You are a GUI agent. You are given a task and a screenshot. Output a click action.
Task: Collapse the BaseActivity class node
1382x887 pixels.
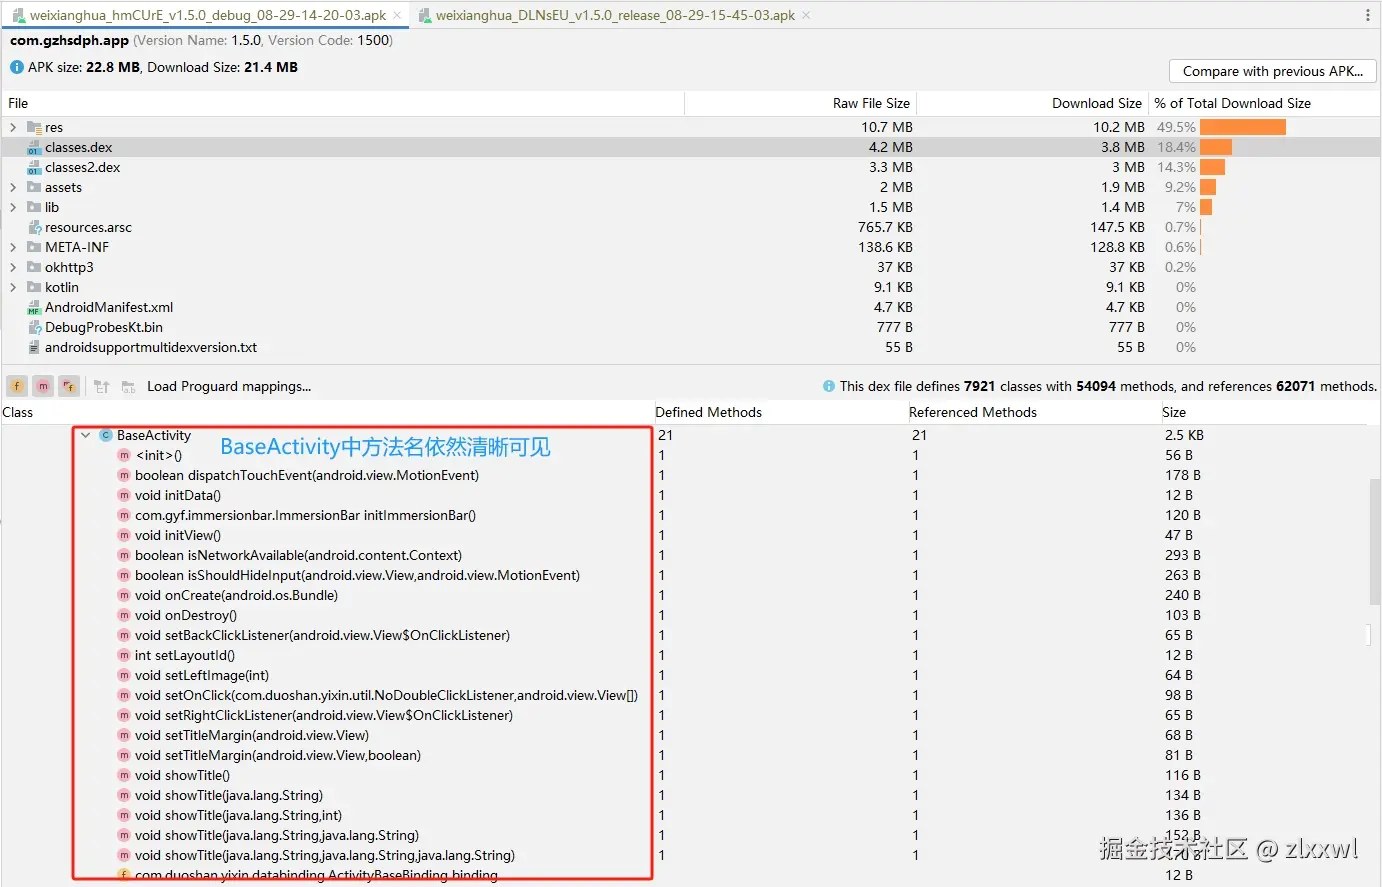pyautogui.click(x=86, y=435)
